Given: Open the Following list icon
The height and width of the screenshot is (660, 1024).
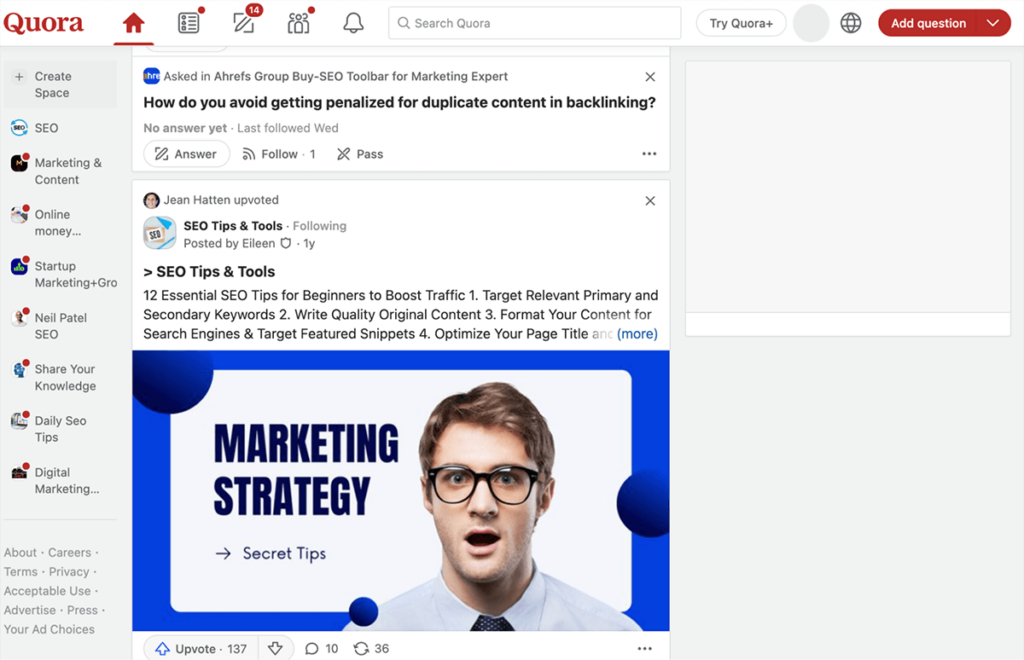Looking at the screenshot, I should click(188, 23).
